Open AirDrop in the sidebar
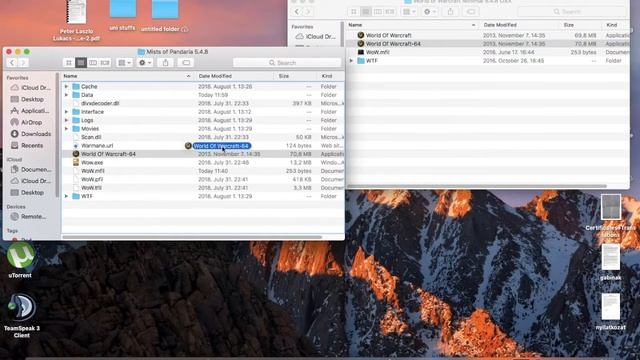Viewport: 640px width, 360px height. (x=27, y=122)
